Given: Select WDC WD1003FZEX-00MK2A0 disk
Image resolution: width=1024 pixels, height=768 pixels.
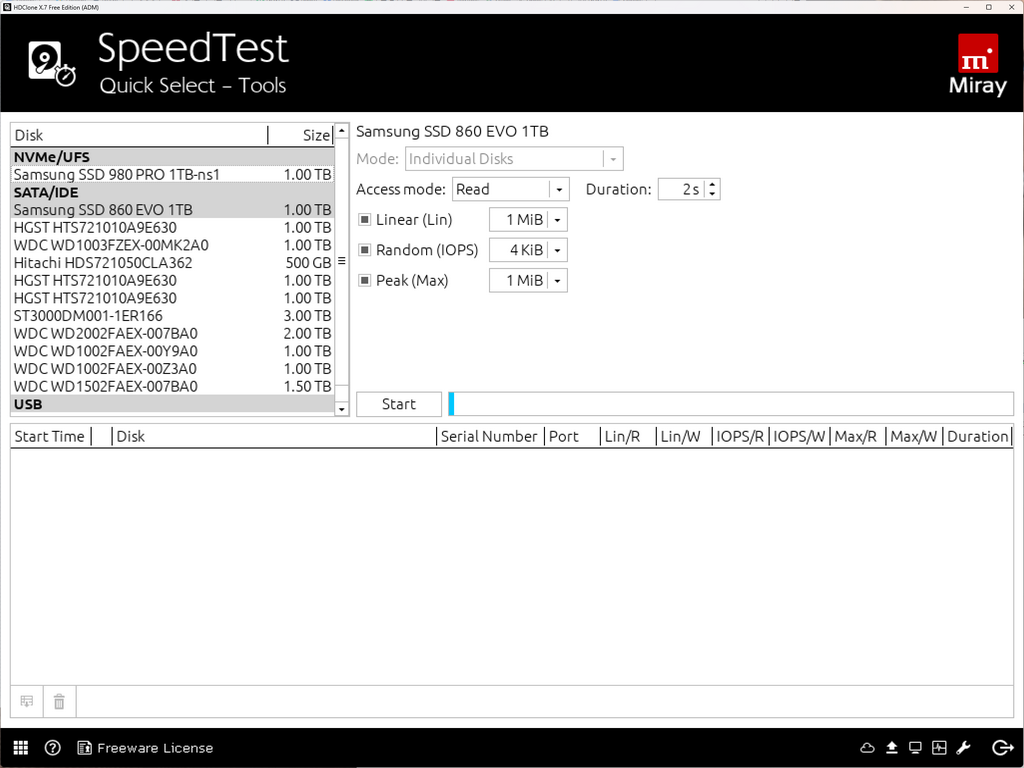Looking at the screenshot, I should [172, 245].
